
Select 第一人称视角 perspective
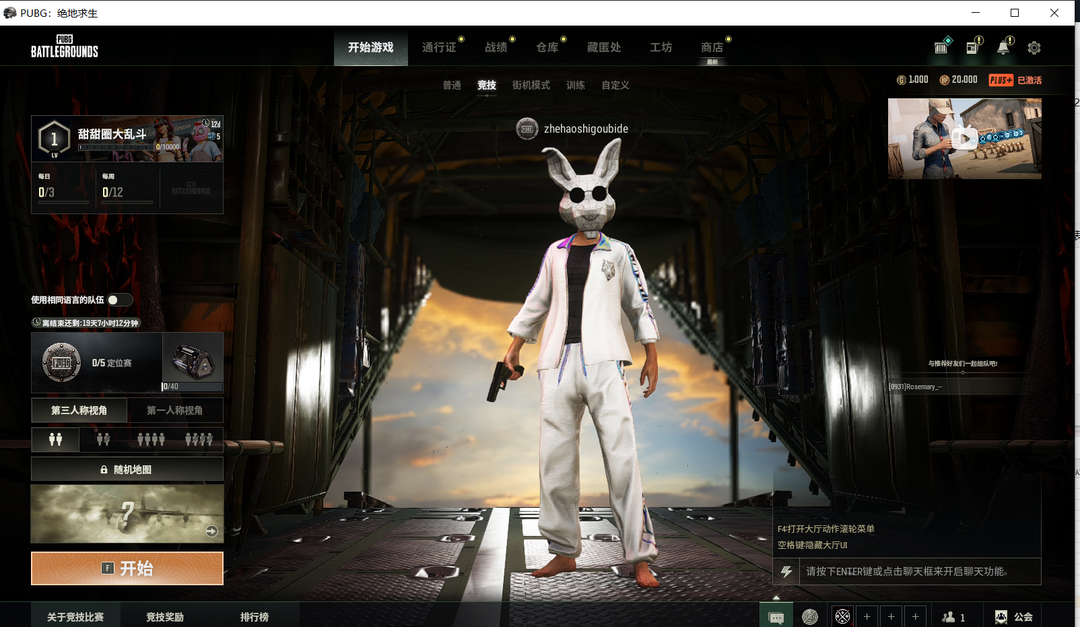pyautogui.click(x=174, y=410)
